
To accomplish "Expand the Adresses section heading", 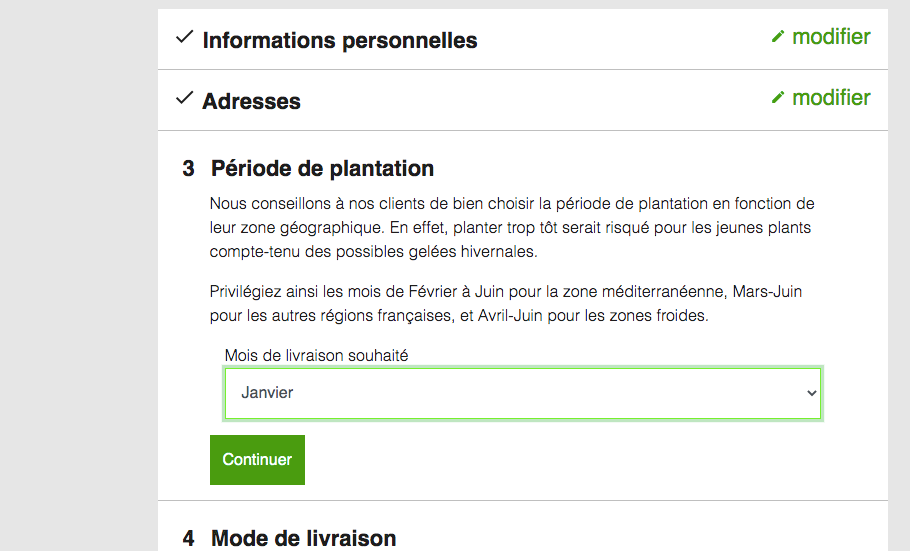I will [x=251, y=102].
